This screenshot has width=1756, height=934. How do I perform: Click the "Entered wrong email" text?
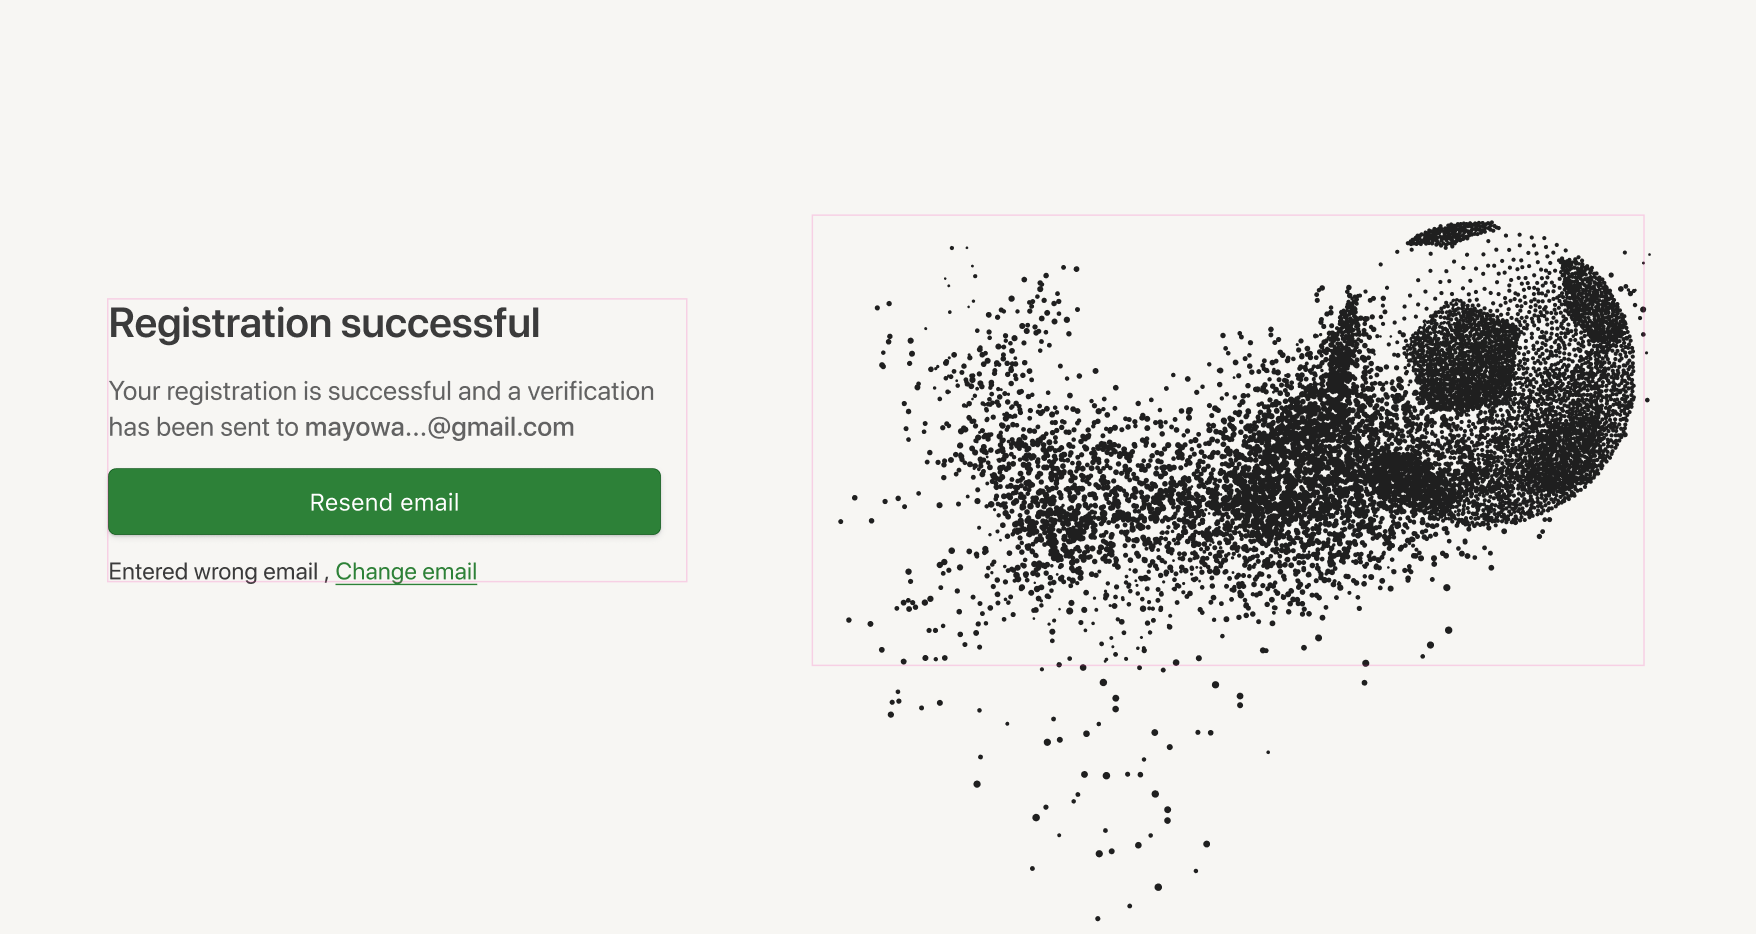(213, 572)
